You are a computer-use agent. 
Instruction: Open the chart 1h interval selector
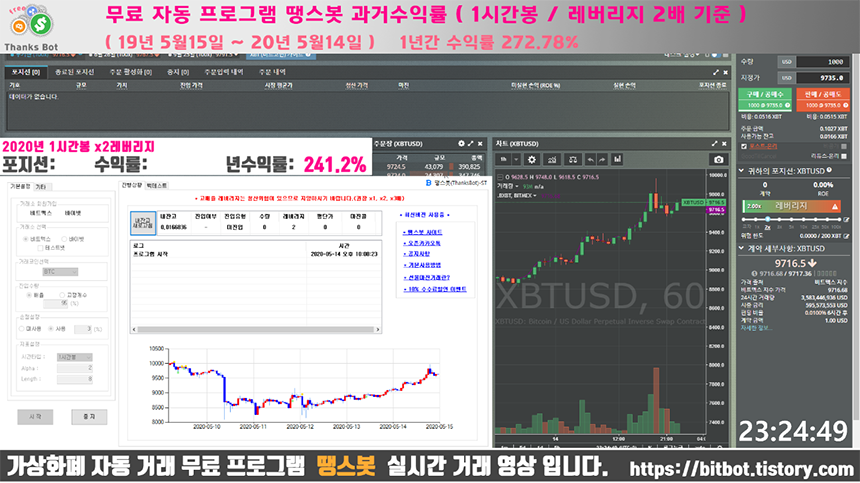pyautogui.click(x=503, y=160)
